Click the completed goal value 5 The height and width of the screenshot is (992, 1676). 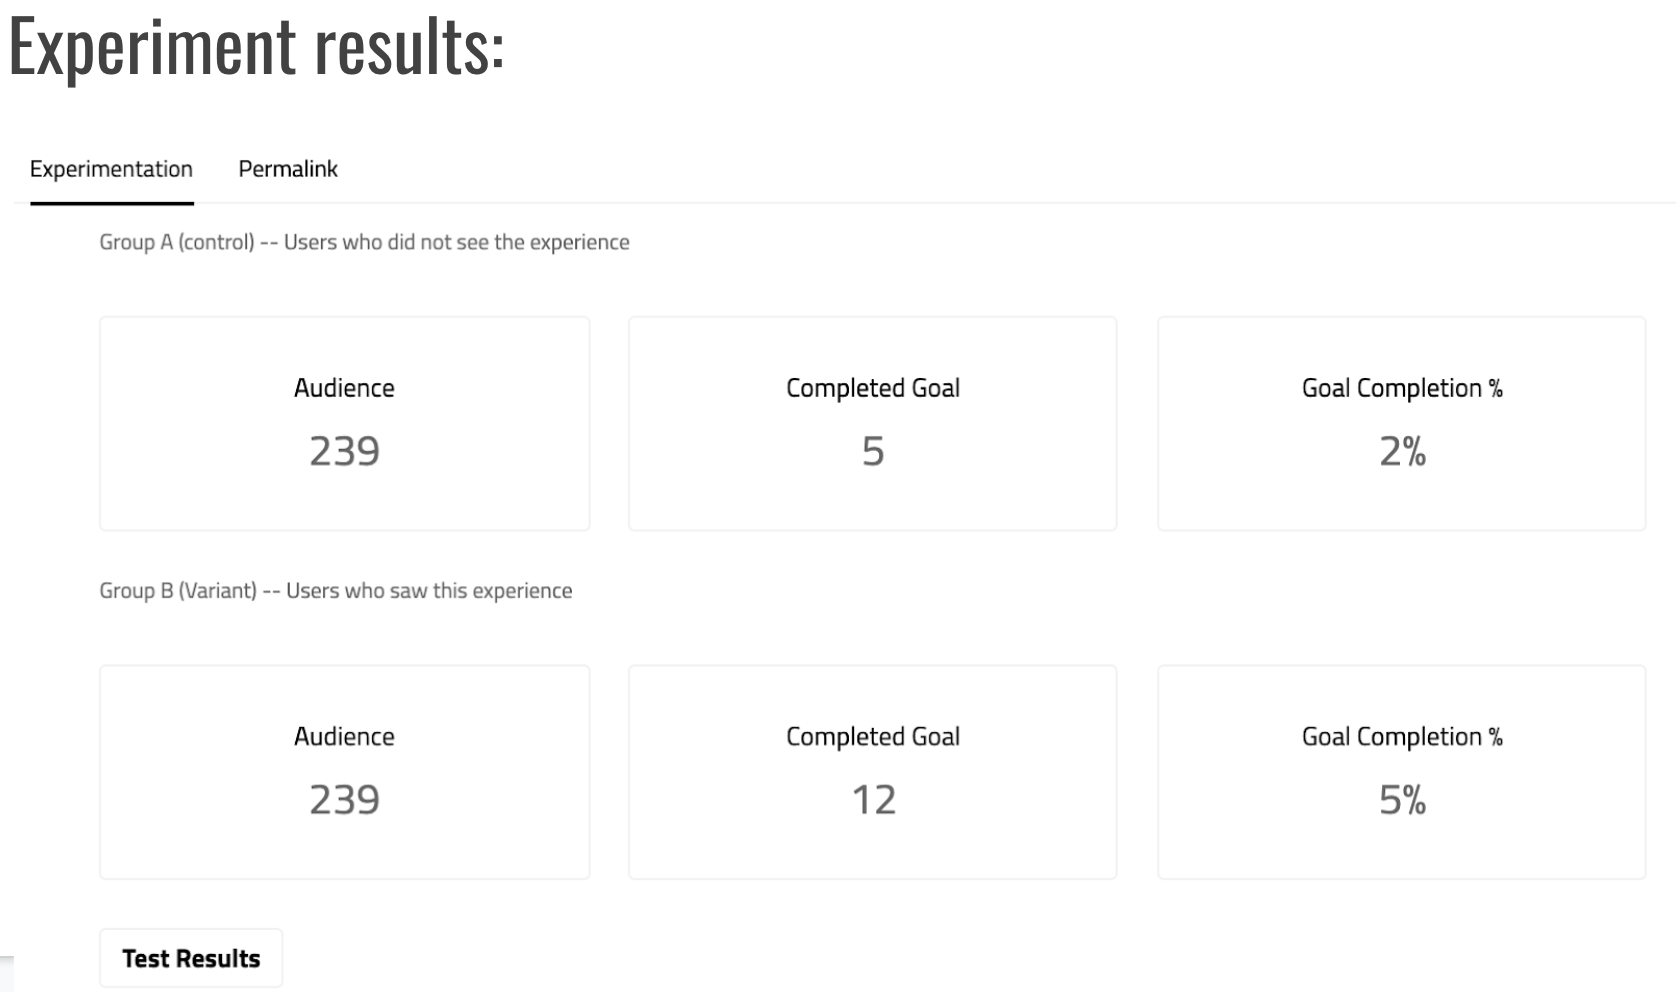(873, 452)
